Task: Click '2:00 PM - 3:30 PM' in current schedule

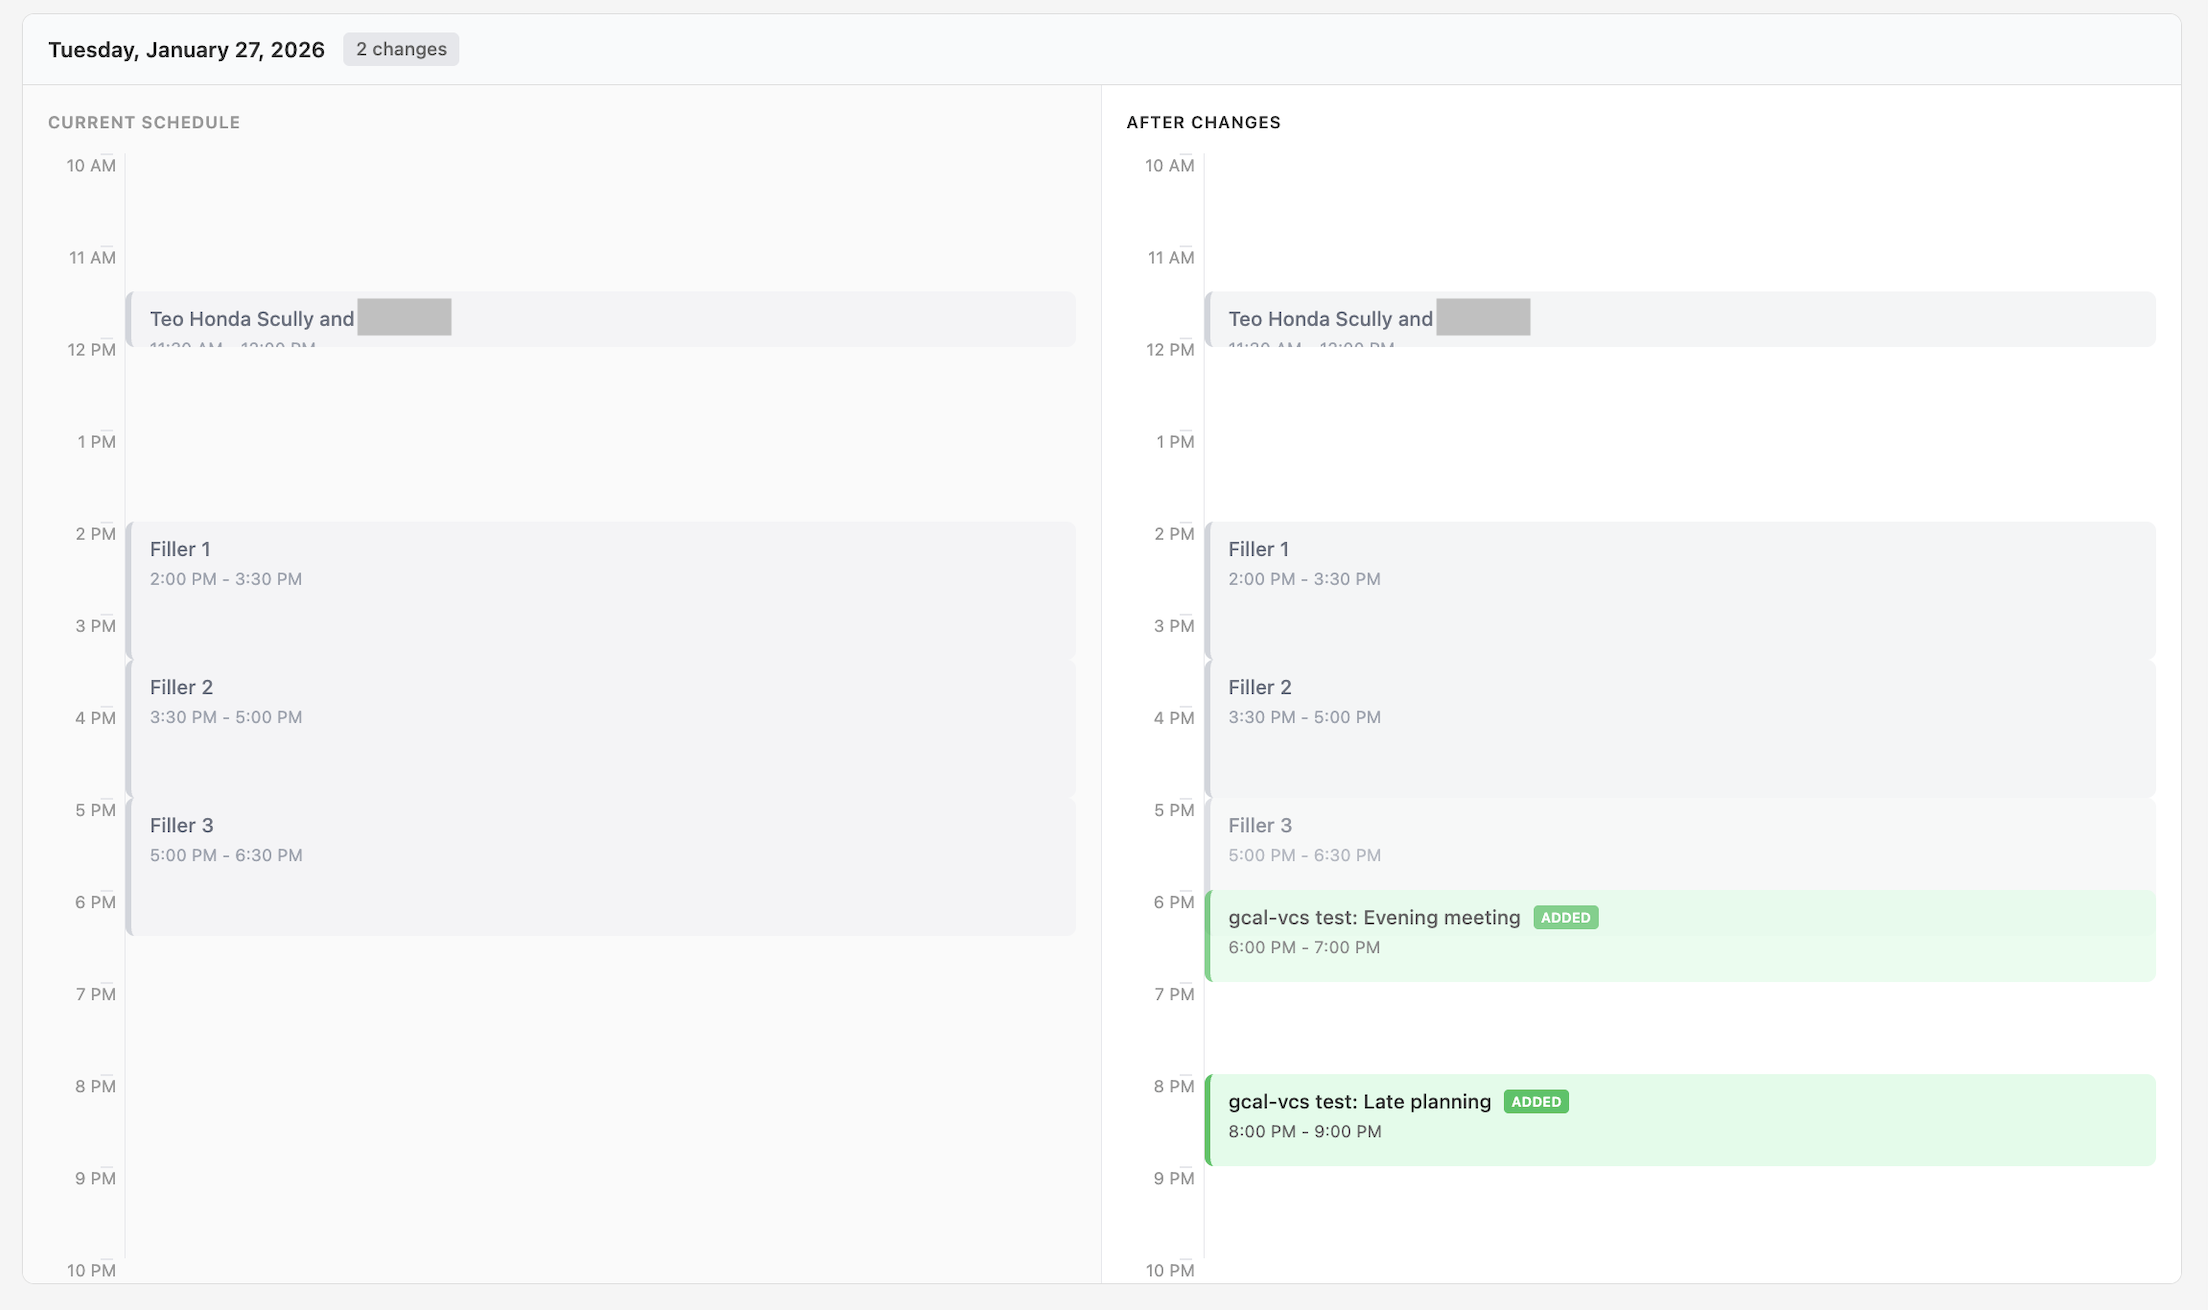Action: [226, 579]
